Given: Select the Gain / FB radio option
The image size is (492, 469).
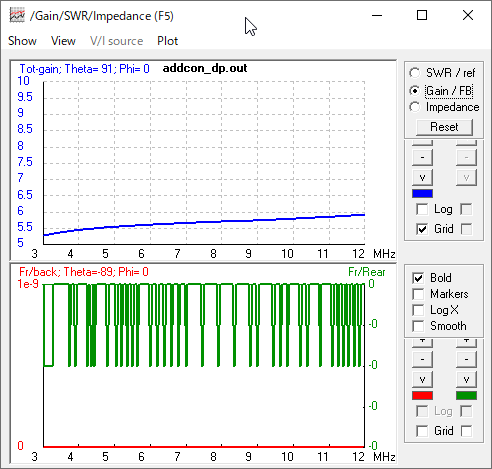Looking at the screenshot, I should (x=415, y=90).
